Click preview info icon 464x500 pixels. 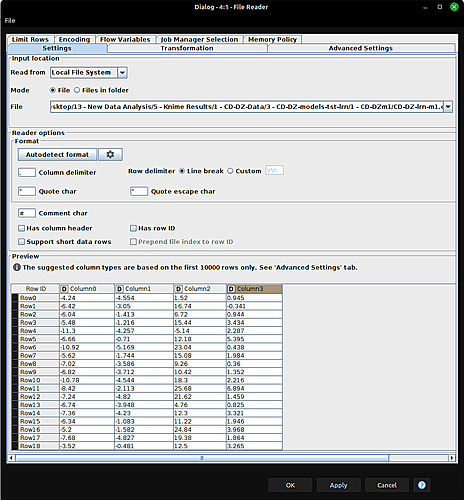pos(17,267)
